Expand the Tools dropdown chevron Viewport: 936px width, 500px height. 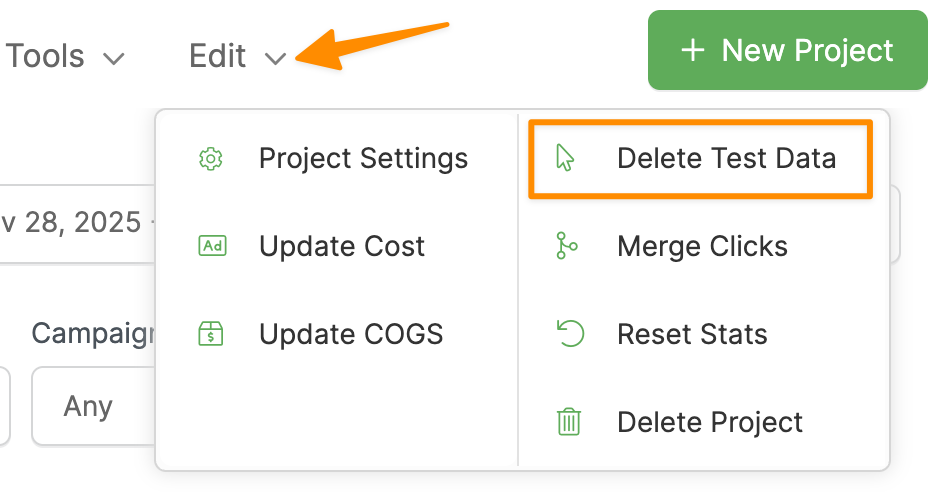click(x=114, y=58)
